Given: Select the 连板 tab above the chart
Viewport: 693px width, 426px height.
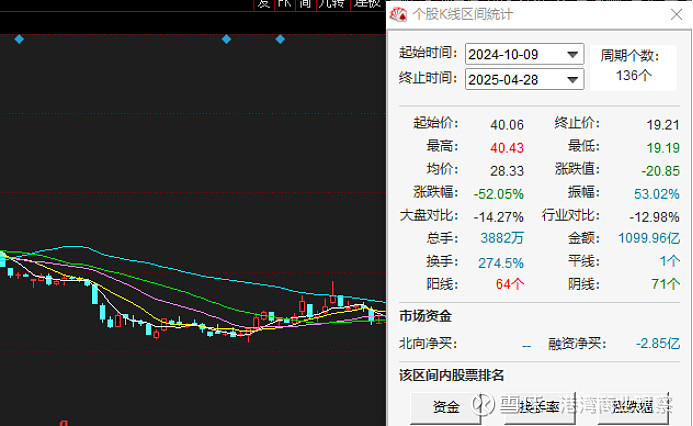Looking at the screenshot, I should 367,4.
